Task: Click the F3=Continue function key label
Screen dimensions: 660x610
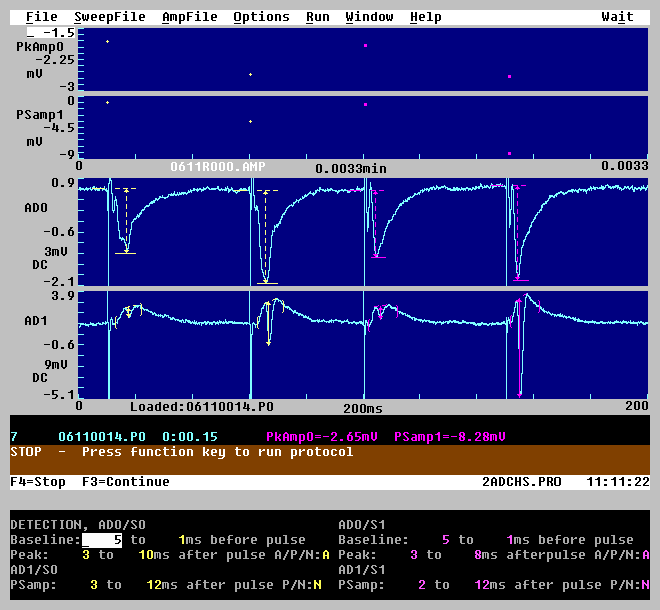Action: pos(126,482)
